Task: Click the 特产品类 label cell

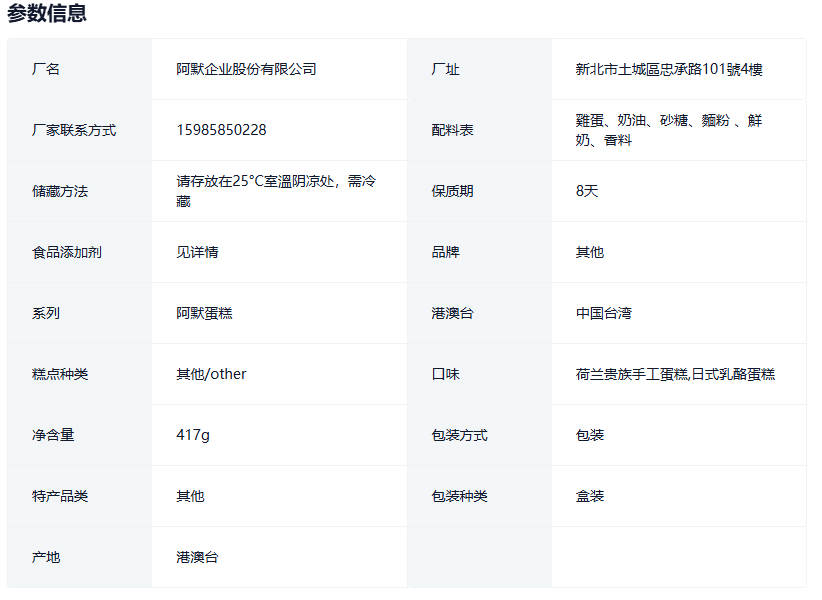Action: tap(60, 496)
